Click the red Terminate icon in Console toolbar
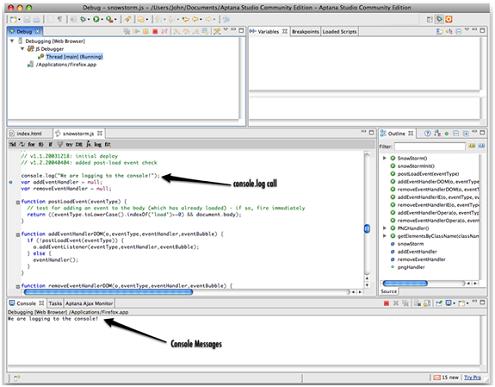This screenshot has height=387, width=495. pyautogui.click(x=386, y=303)
